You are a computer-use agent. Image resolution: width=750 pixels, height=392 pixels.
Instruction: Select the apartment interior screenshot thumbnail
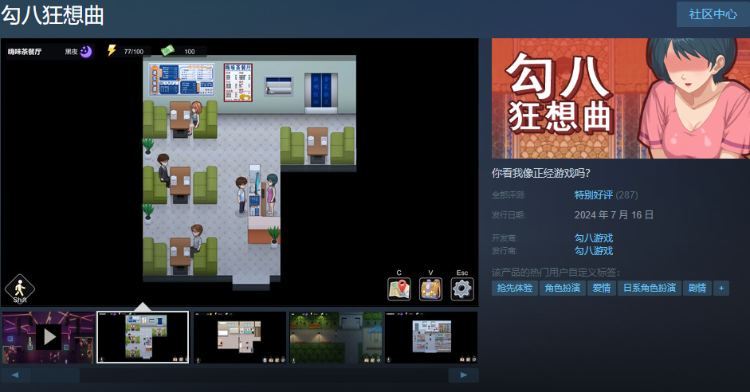click(240, 338)
